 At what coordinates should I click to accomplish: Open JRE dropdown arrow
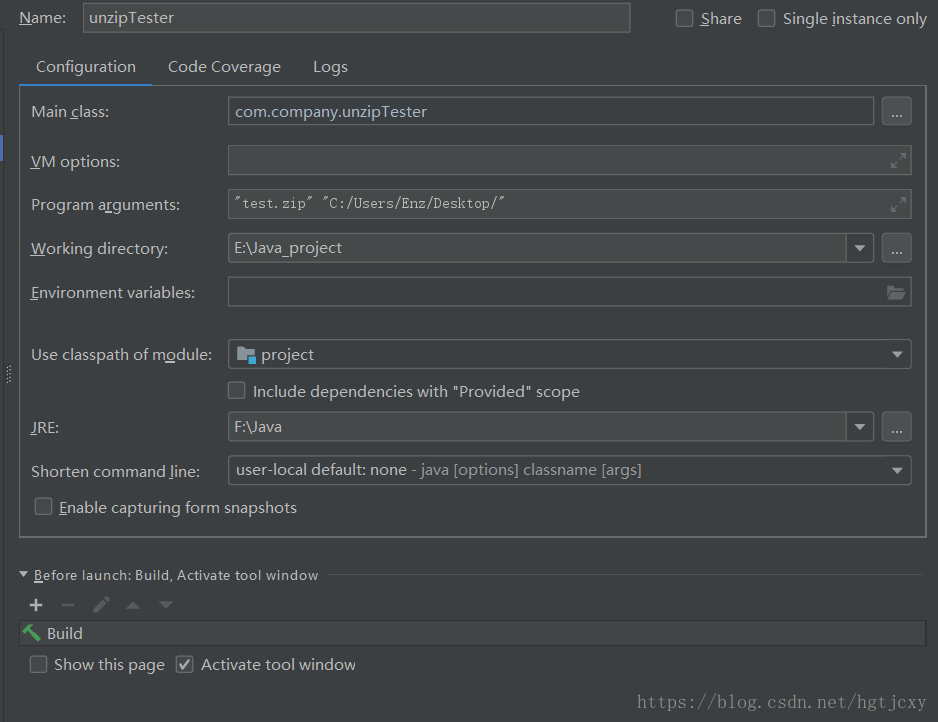pos(860,427)
